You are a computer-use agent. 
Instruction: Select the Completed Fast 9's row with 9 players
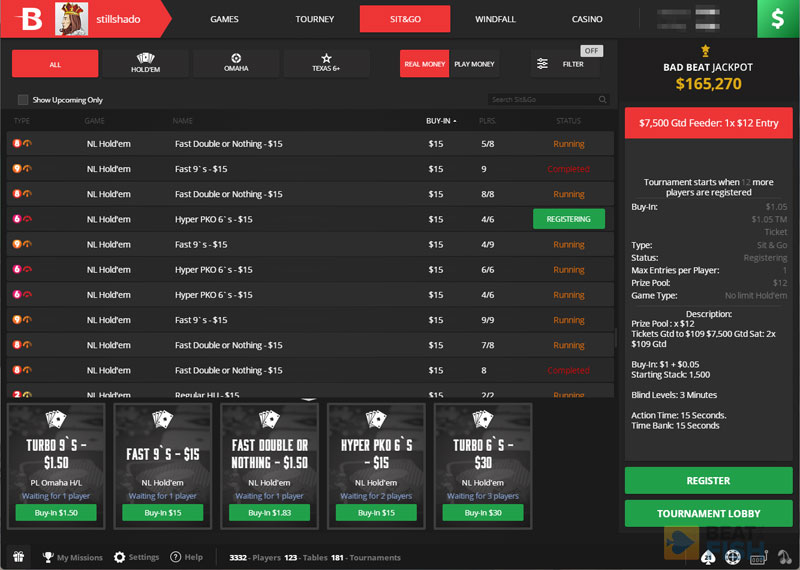click(310, 169)
